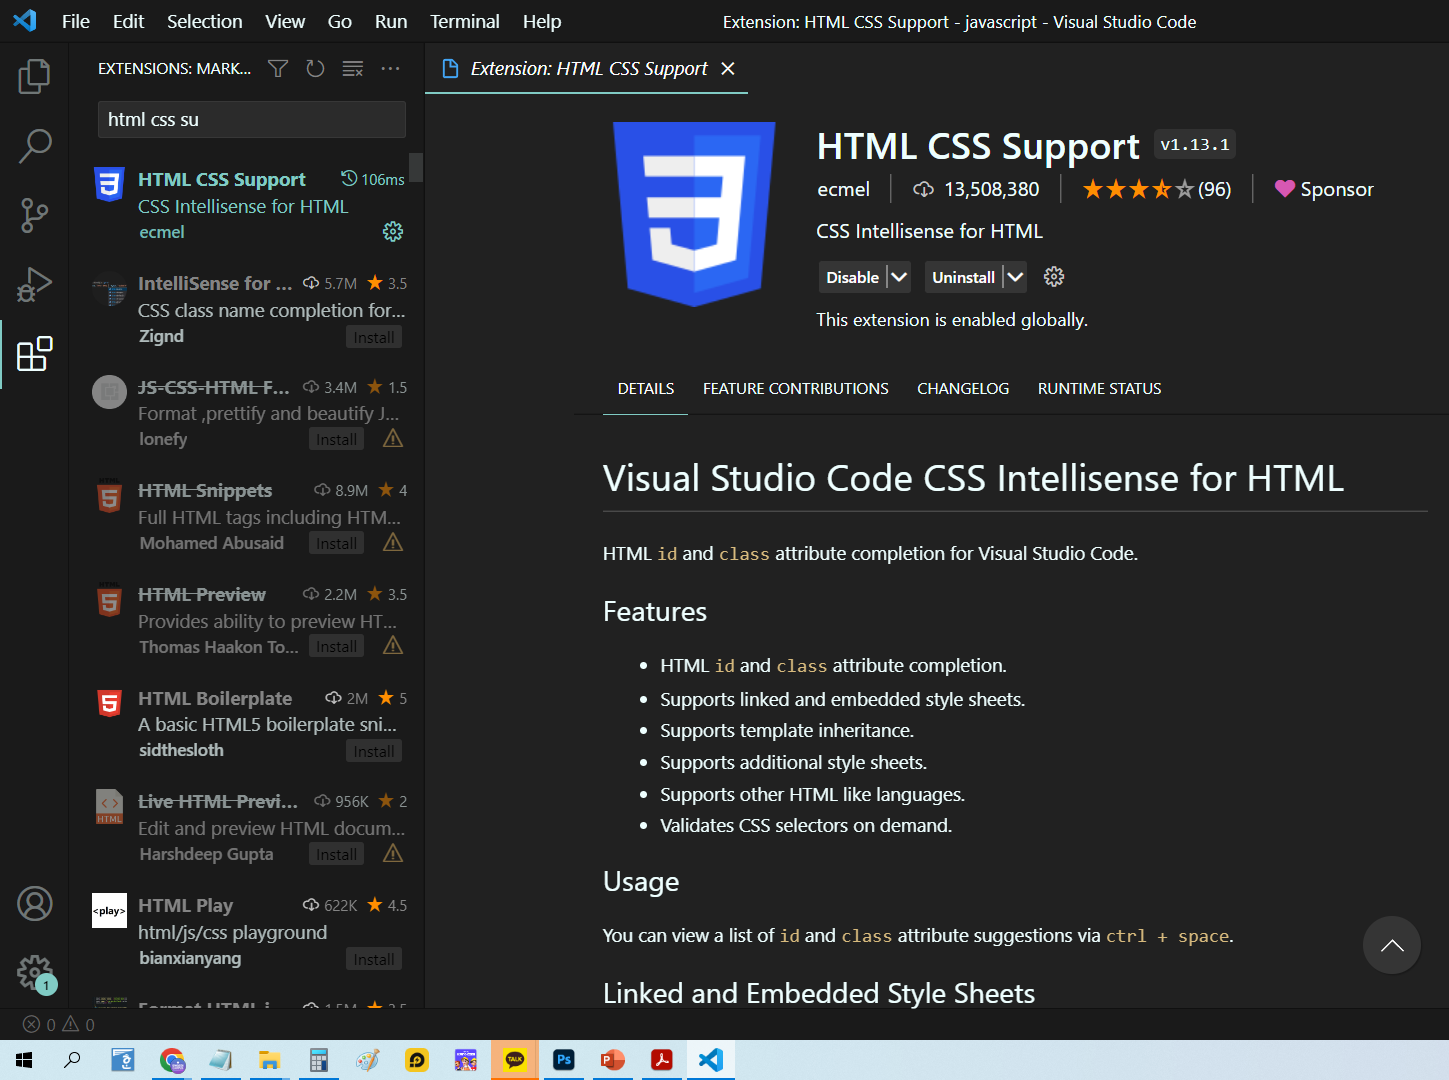
Task: Open the Search view in activity bar
Action: pyautogui.click(x=34, y=146)
